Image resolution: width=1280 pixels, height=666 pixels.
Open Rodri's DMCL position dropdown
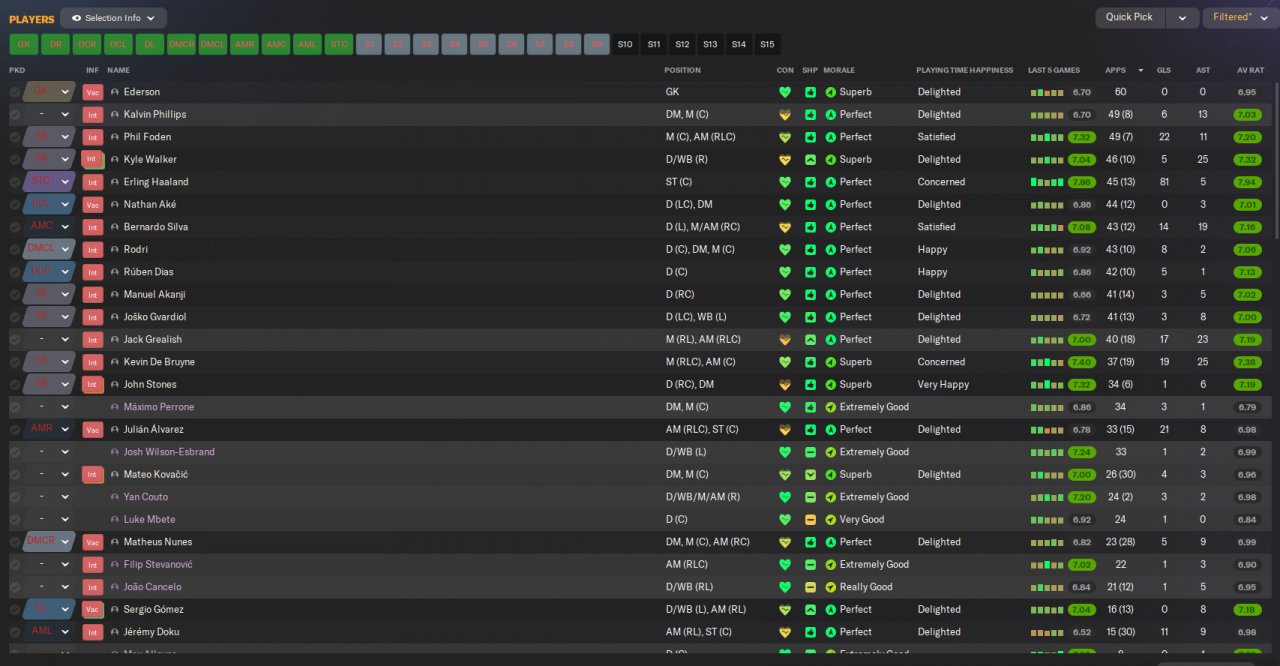point(50,249)
